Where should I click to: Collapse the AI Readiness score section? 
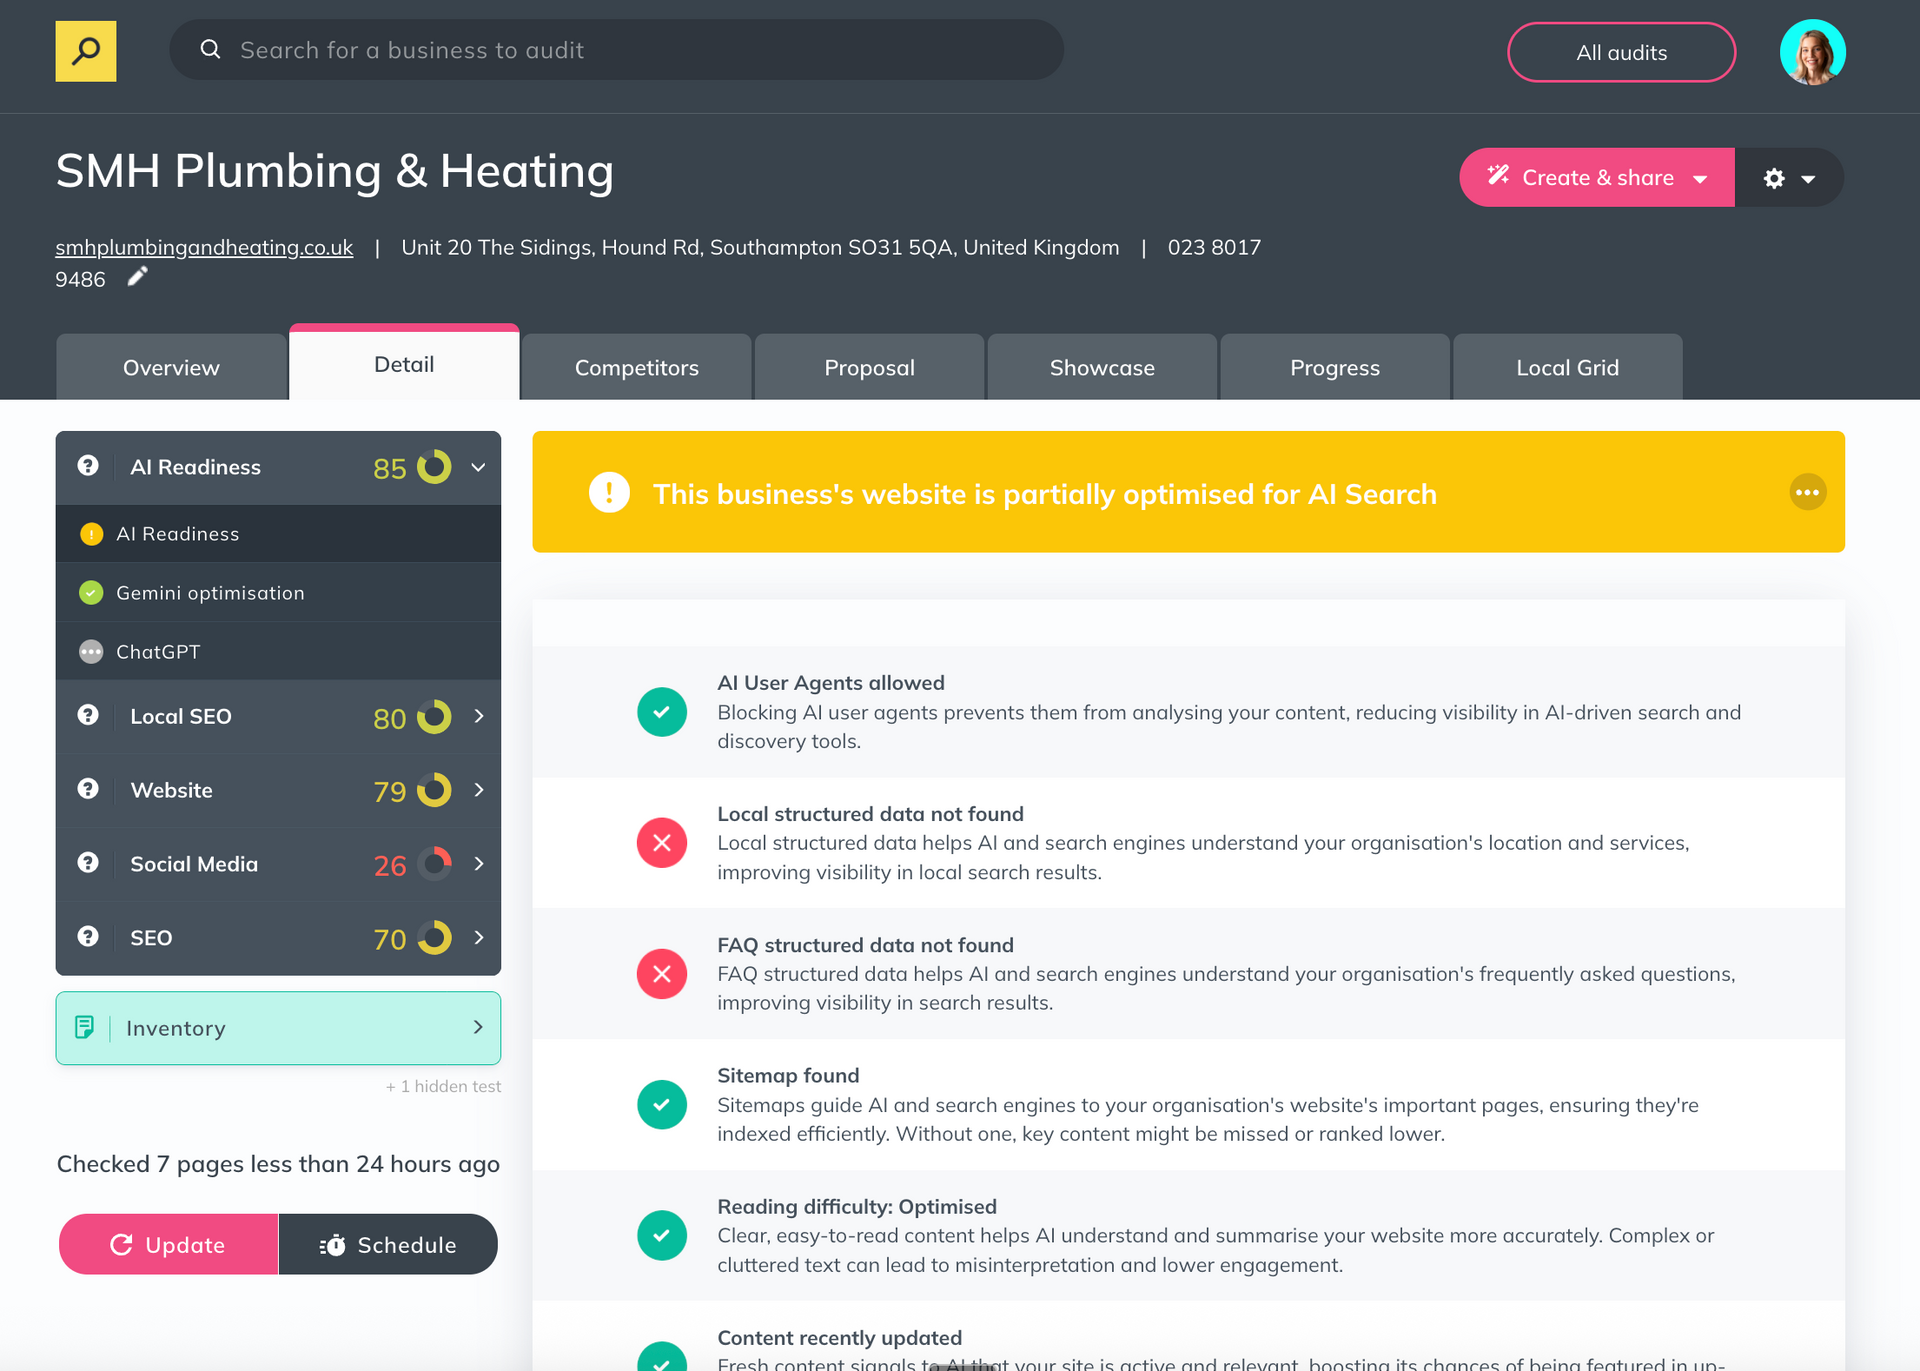(477, 466)
